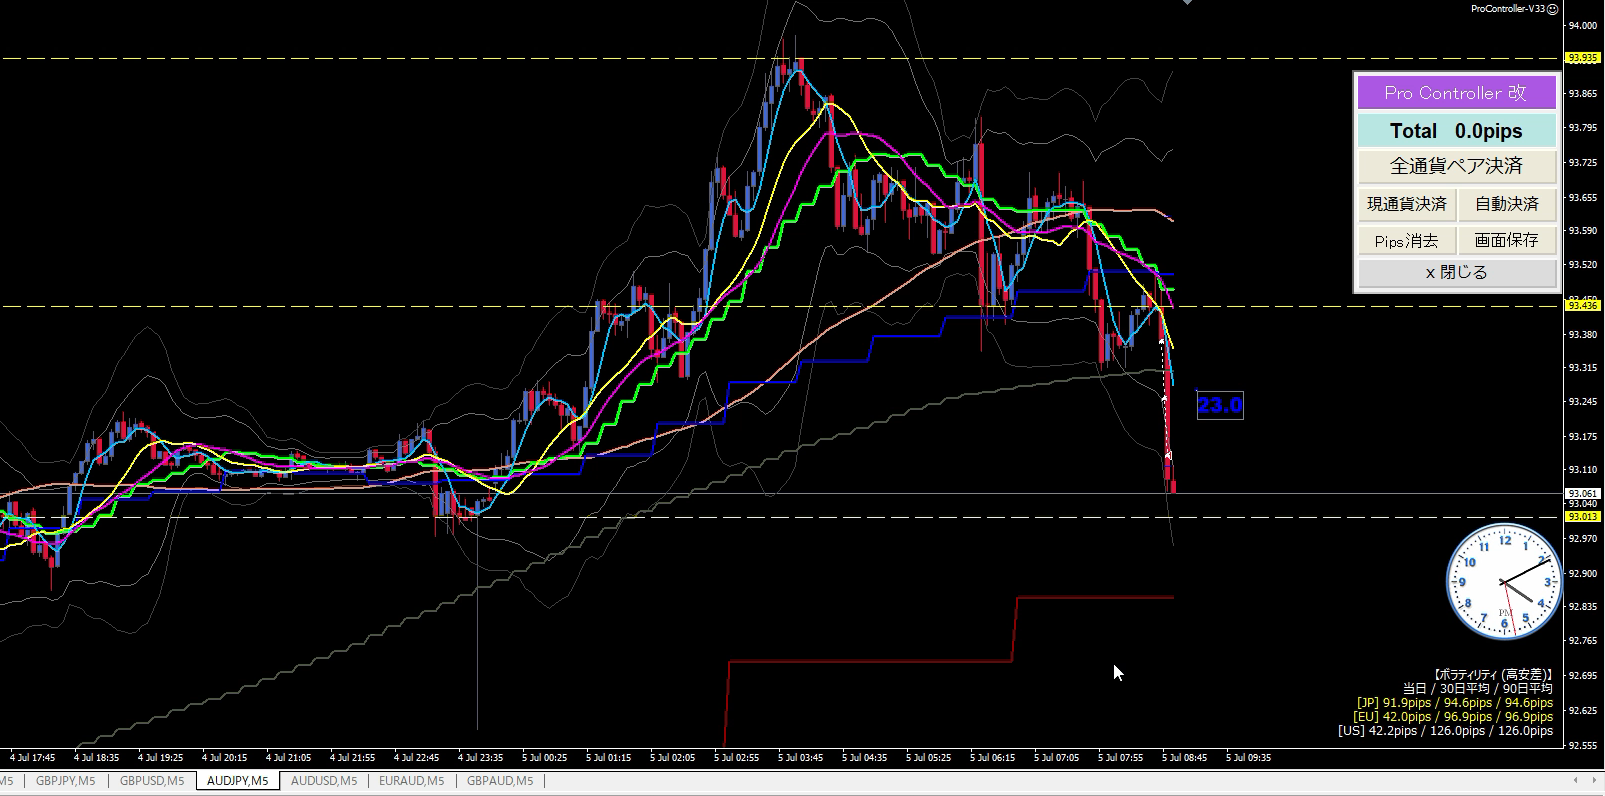
Task: Click the [JP] 91.9pips volatility line
Action: (x=1455, y=703)
